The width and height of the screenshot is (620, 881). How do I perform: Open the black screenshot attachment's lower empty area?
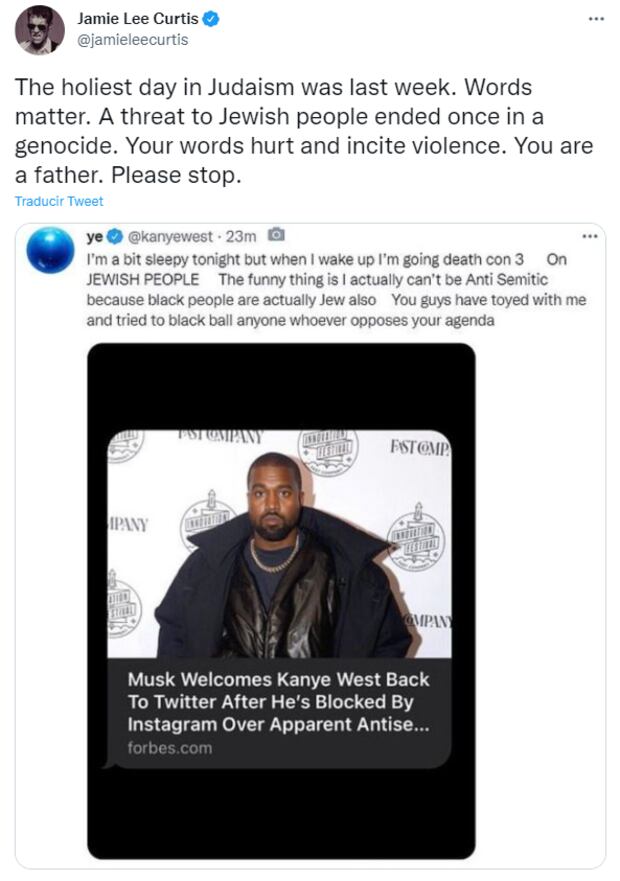tap(280, 815)
